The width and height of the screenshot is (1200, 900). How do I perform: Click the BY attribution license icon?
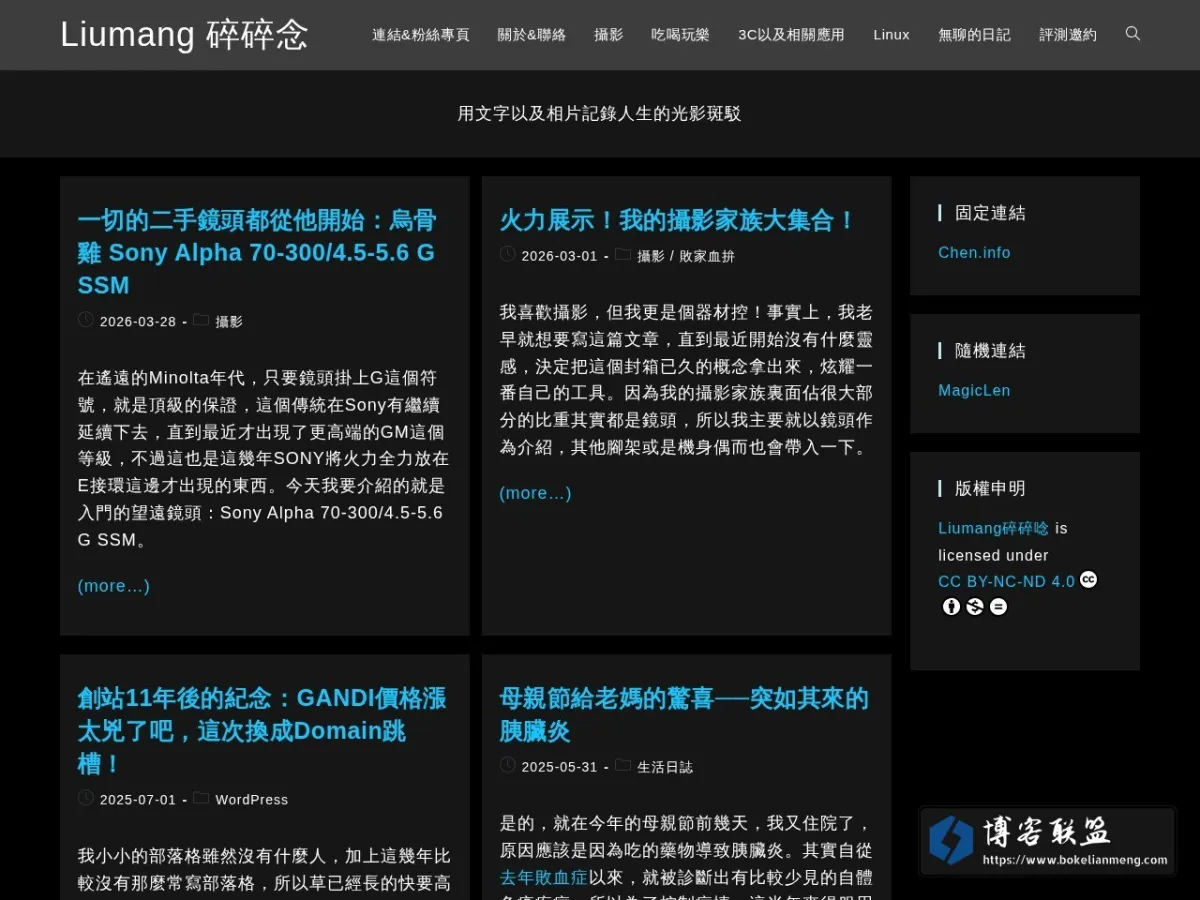[951, 607]
